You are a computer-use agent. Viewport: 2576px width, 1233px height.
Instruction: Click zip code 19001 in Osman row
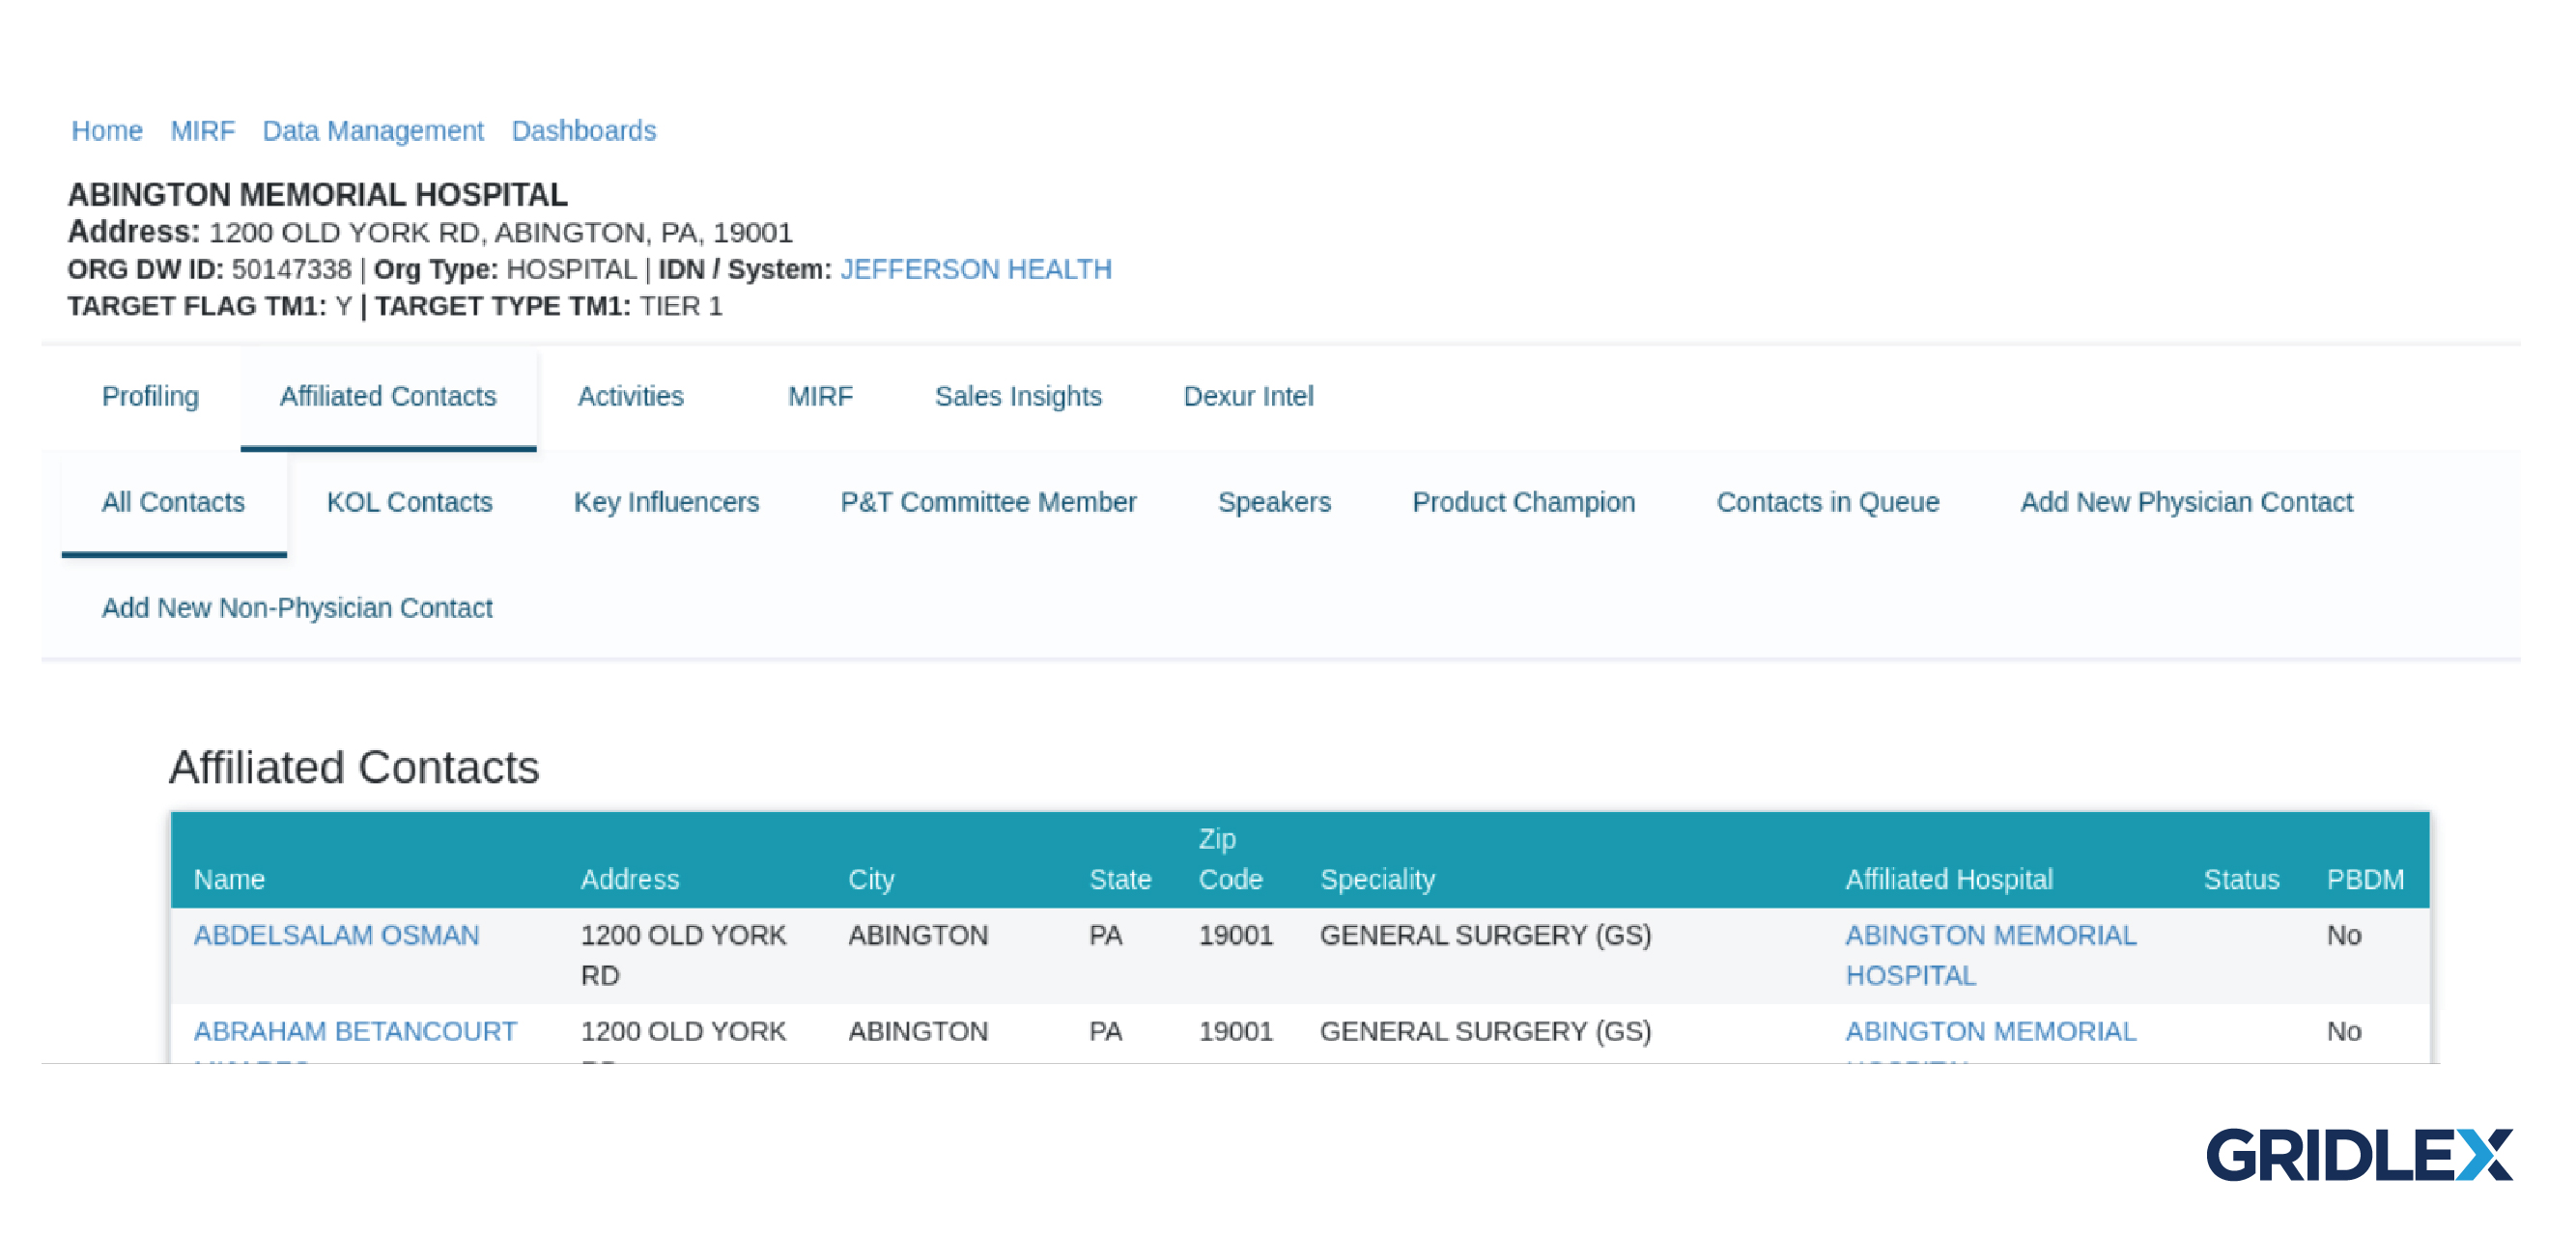[1235, 936]
